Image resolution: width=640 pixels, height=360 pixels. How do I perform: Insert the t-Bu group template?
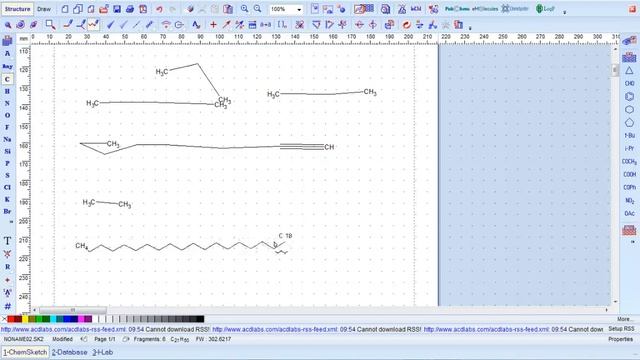pos(629,136)
